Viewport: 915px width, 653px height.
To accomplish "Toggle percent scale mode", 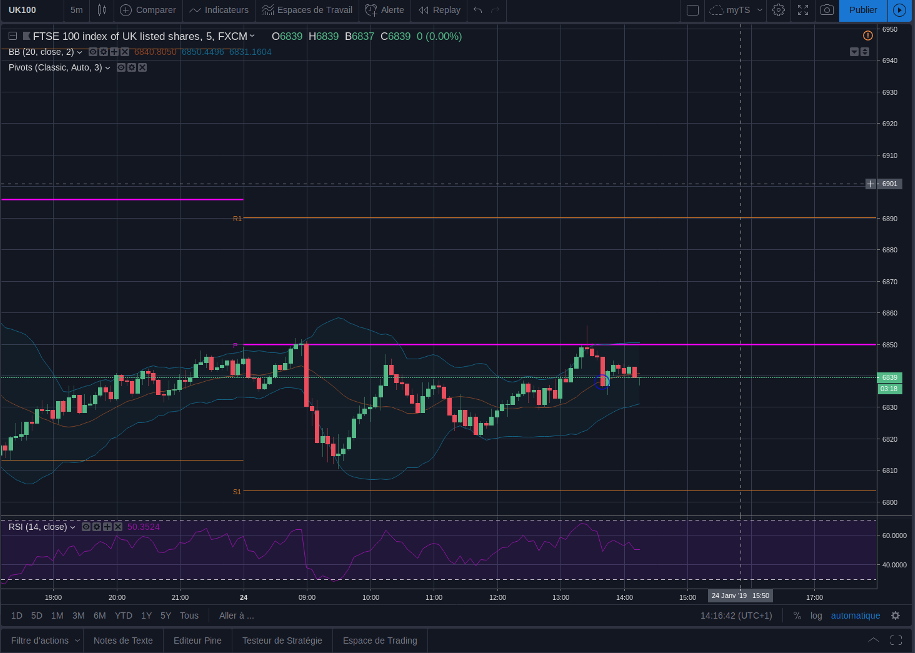I will (x=797, y=616).
